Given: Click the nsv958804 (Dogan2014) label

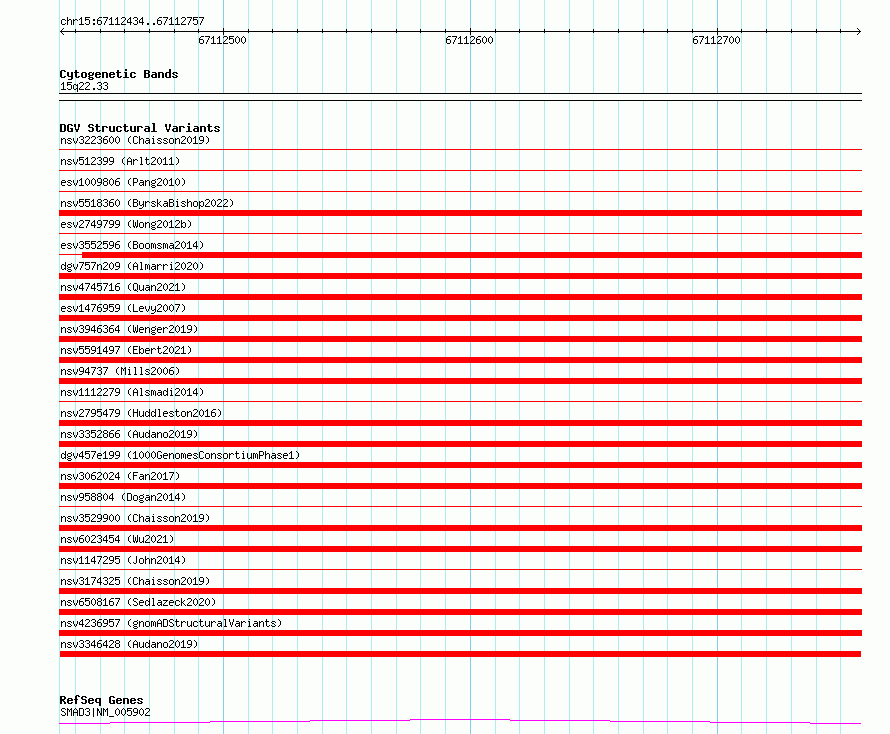Looking at the screenshot, I should 123,497.
